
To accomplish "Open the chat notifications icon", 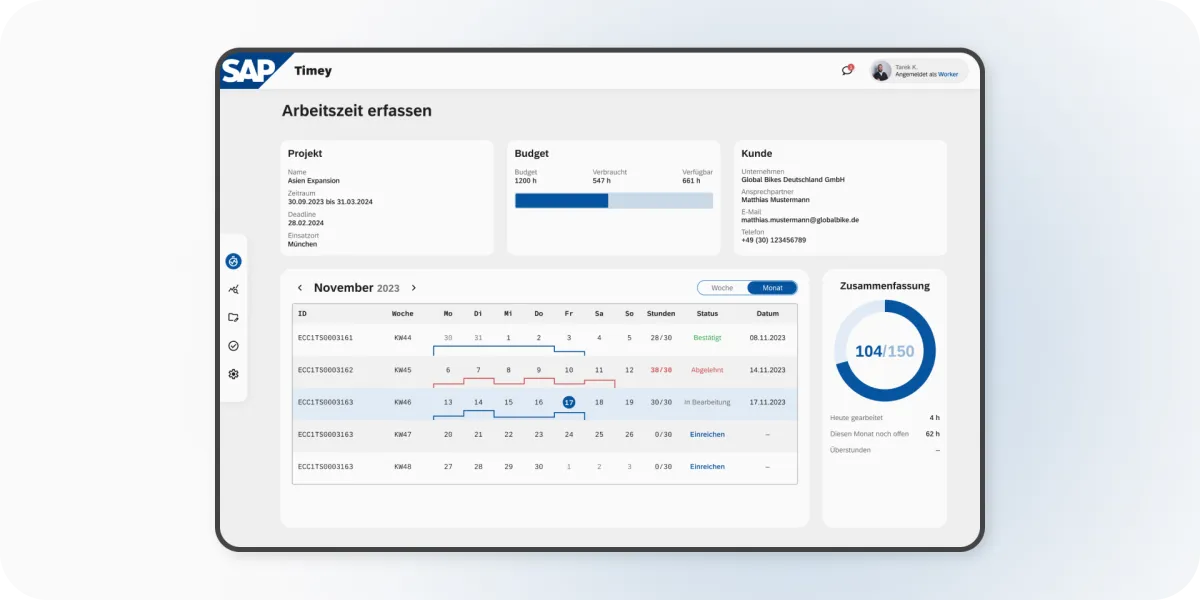I will pyautogui.click(x=847, y=70).
